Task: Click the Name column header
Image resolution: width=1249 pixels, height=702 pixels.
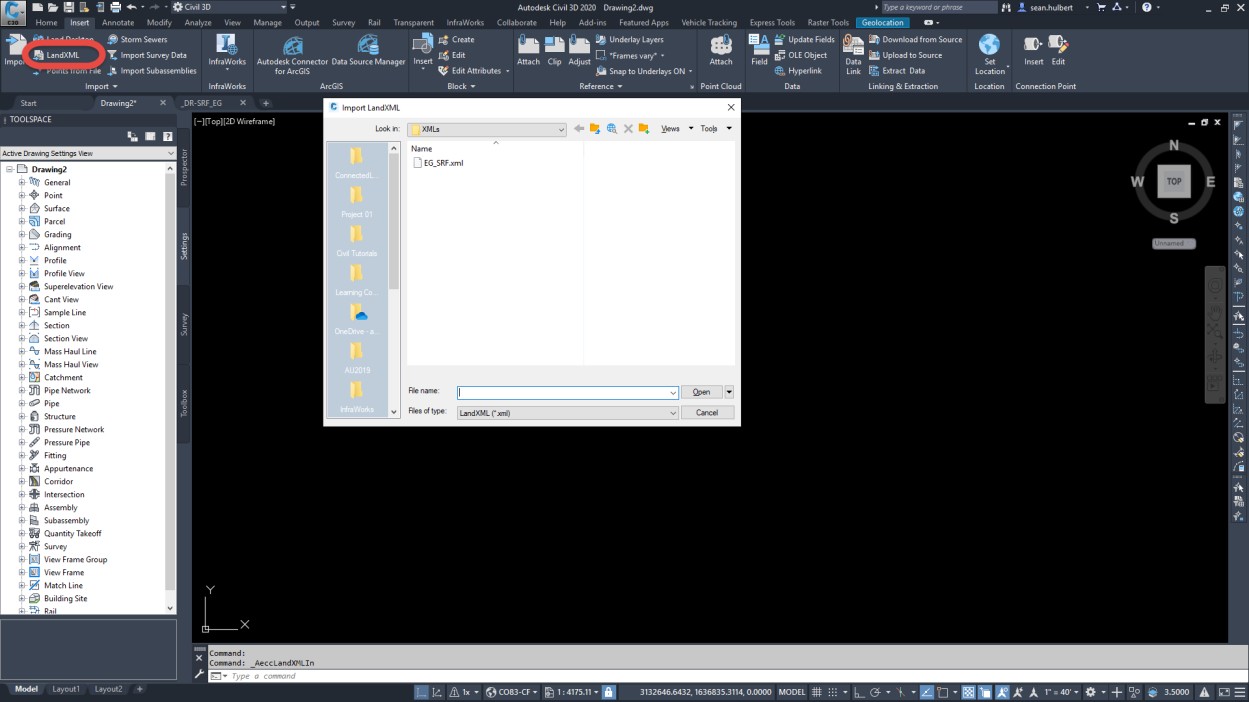Action: click(421, 148)
